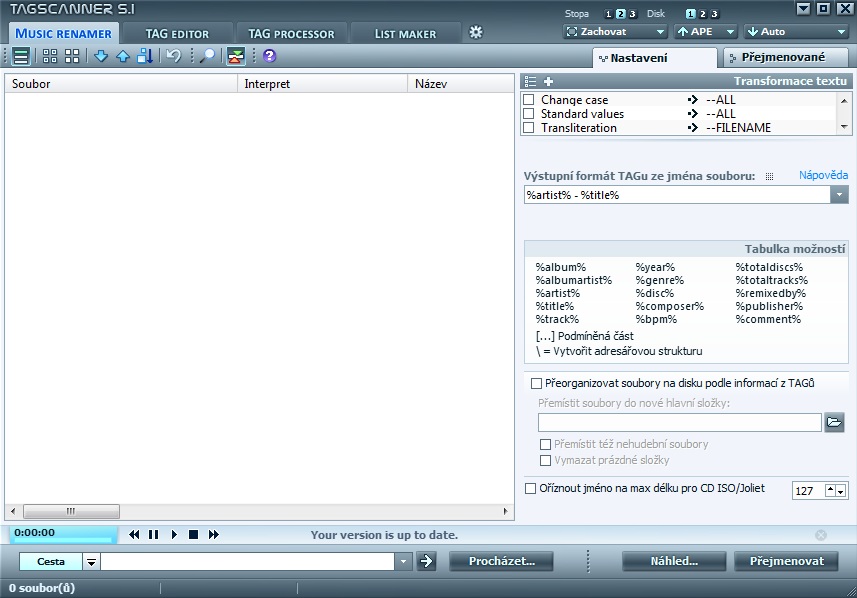Open the Nápověda help link

[x=823, y=175]
